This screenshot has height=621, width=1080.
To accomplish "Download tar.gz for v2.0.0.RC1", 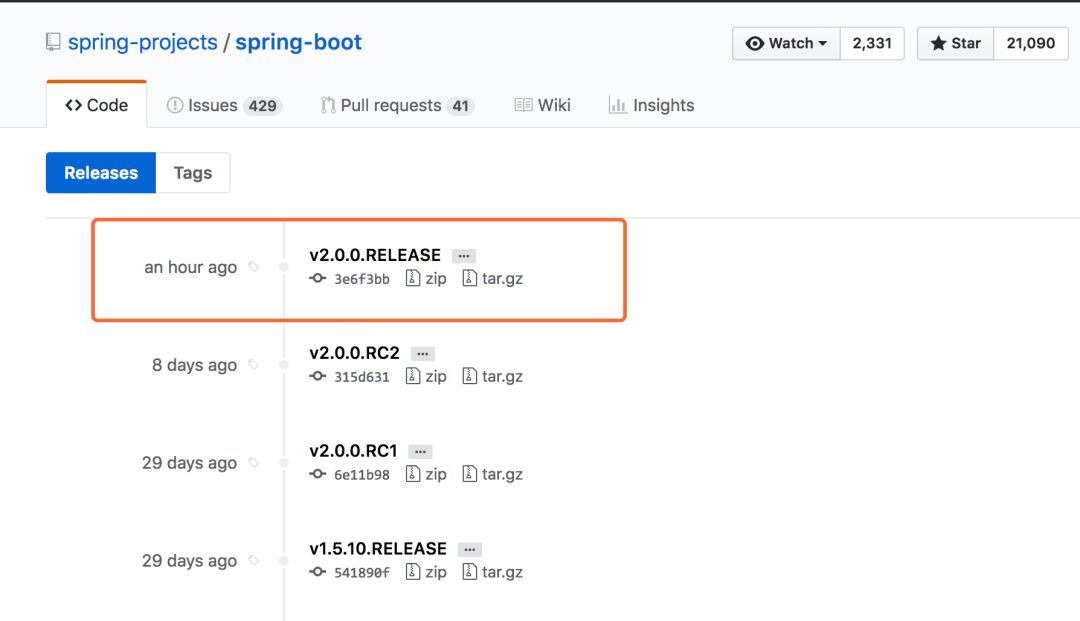I will [x=492, y=474].
